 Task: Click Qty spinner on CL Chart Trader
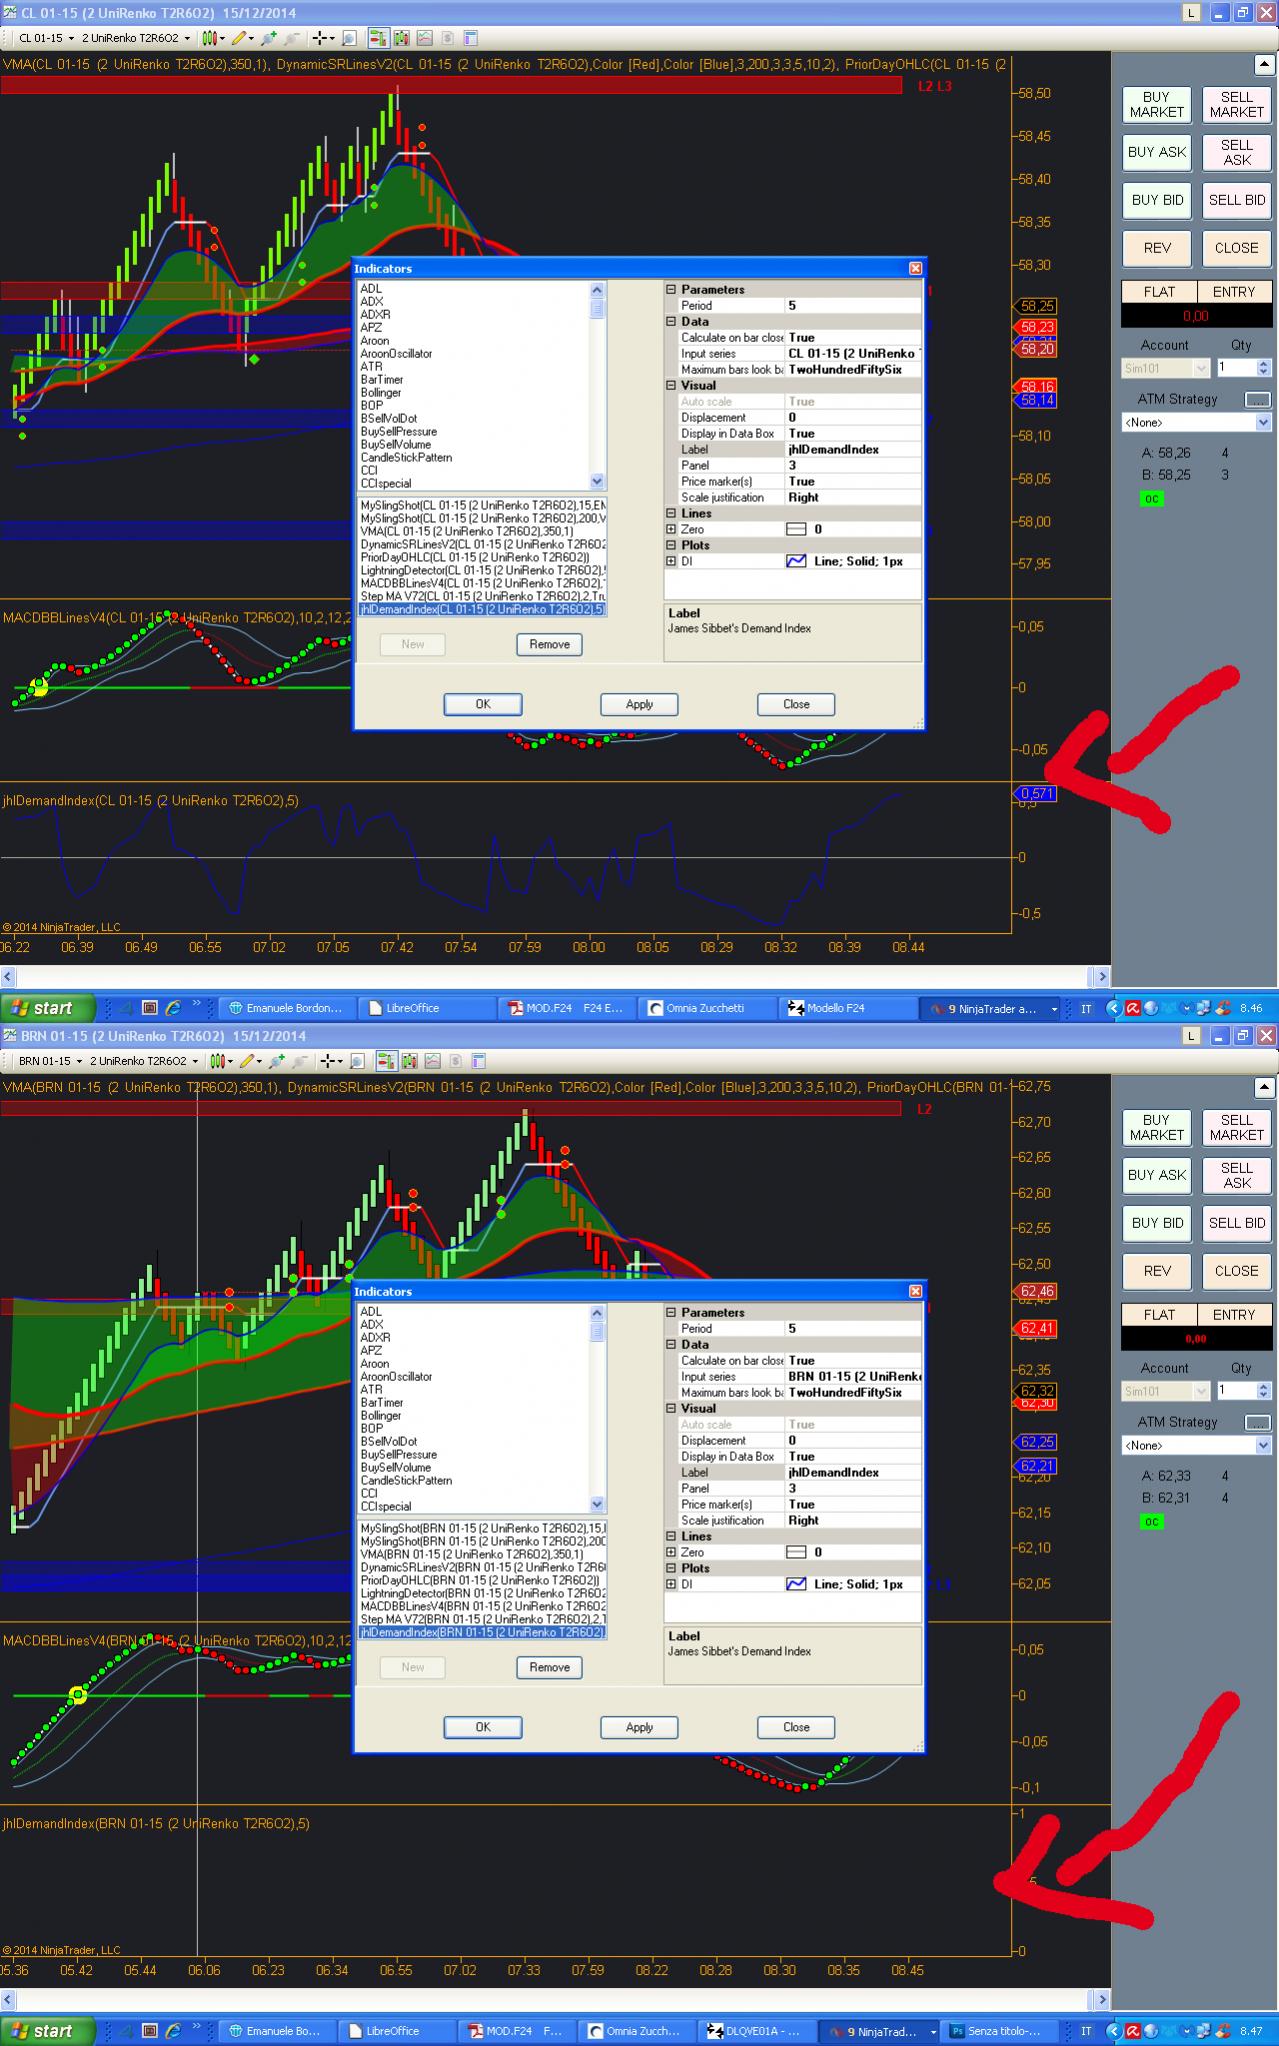click(x=1263, y=367)
